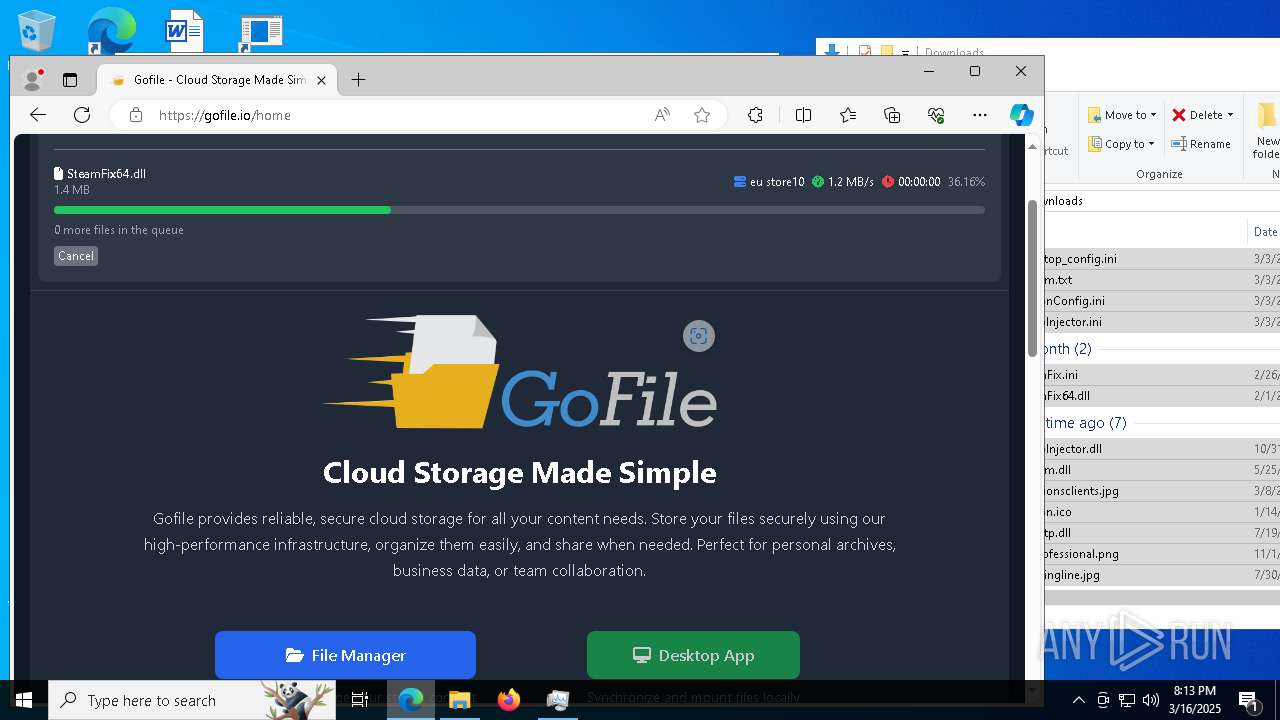
Task: Select nConfig.ini file in Explorer
Action: coord(1075,301)
